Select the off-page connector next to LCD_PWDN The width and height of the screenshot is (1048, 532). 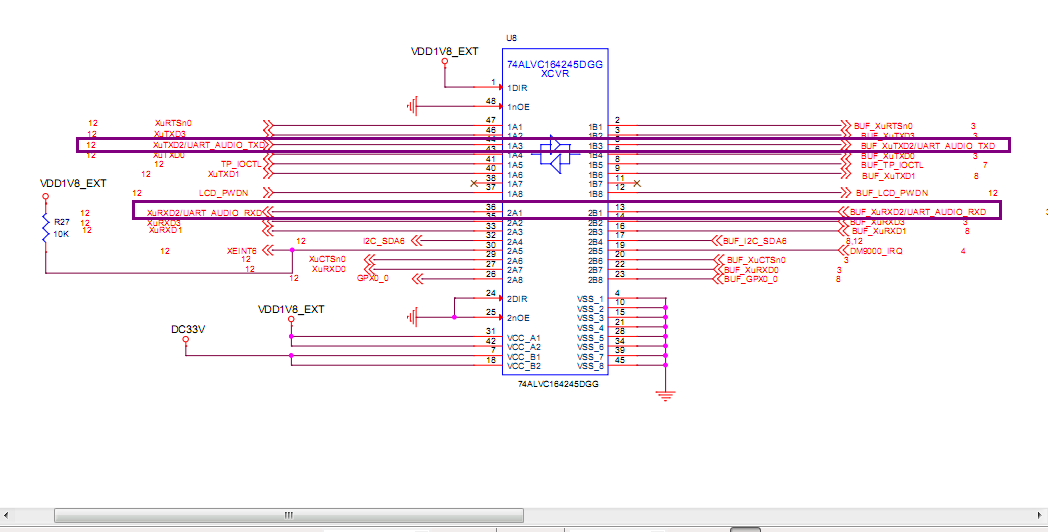coord(269,192)
